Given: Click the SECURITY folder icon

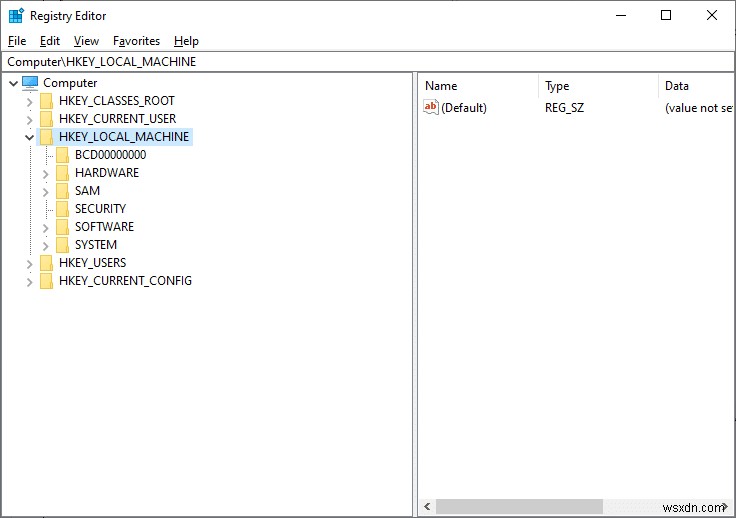Looking at the screenshot, I should click(62, 209).
